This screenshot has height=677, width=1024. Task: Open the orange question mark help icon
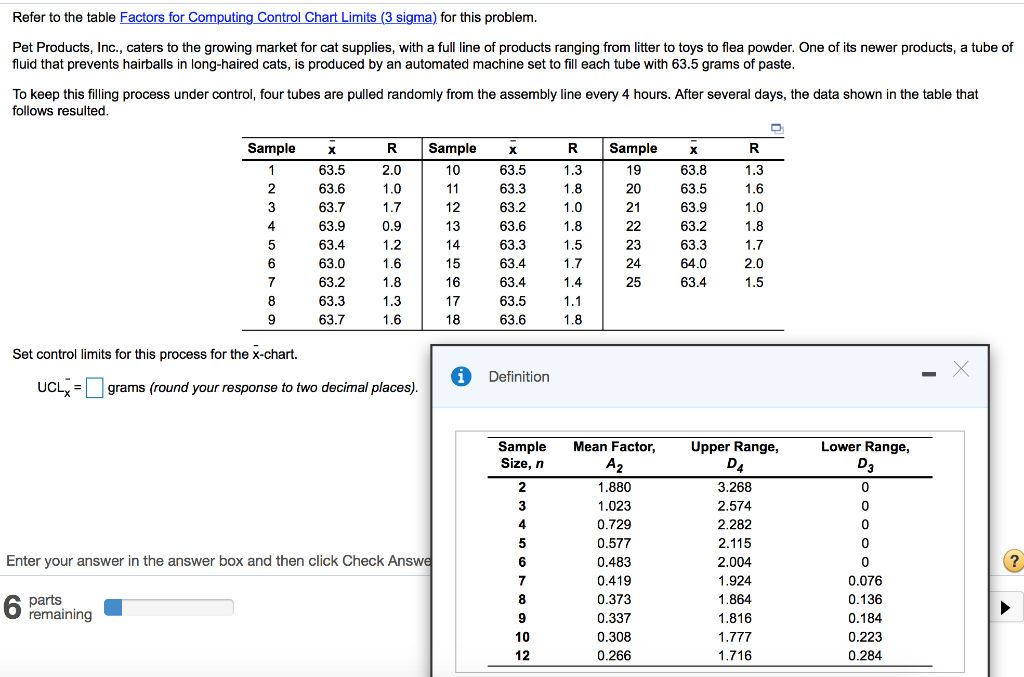(1013, 561)
